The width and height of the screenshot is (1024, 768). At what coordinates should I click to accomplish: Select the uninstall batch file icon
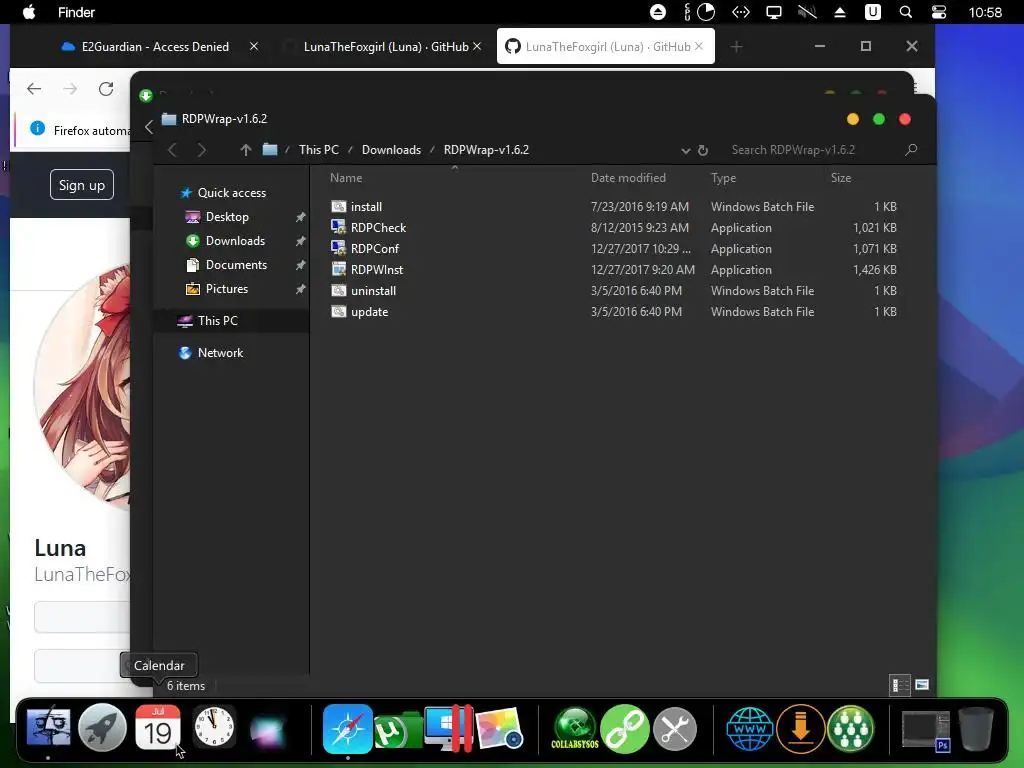338,291
